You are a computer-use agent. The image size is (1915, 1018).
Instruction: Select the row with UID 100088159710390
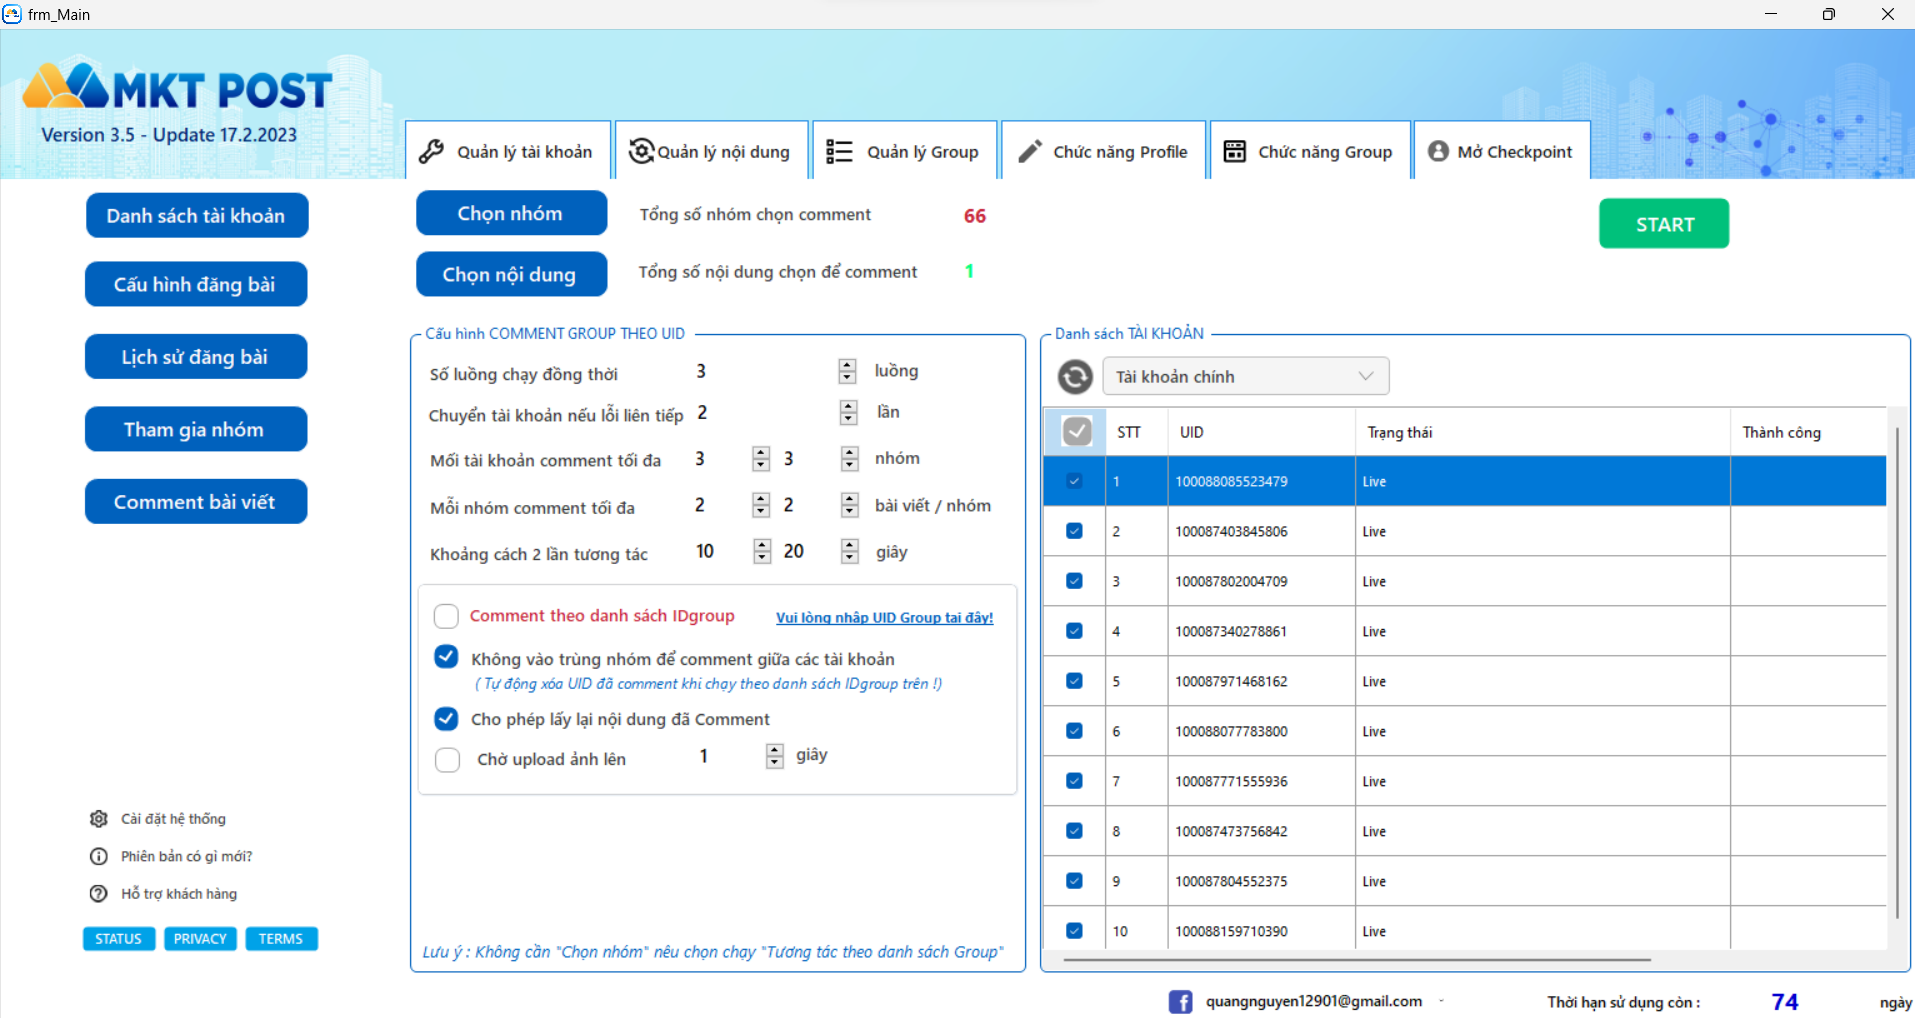click(1464, 931)
